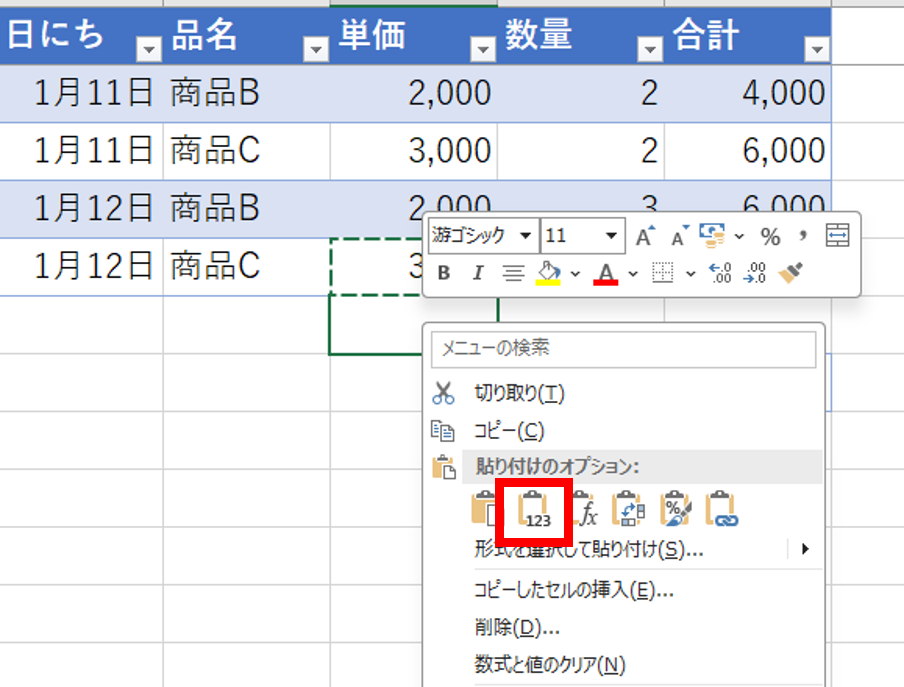The height and width of the screenshot is (687, 904).
Task: Click the Increase Decimal icon
Action: 719,272
